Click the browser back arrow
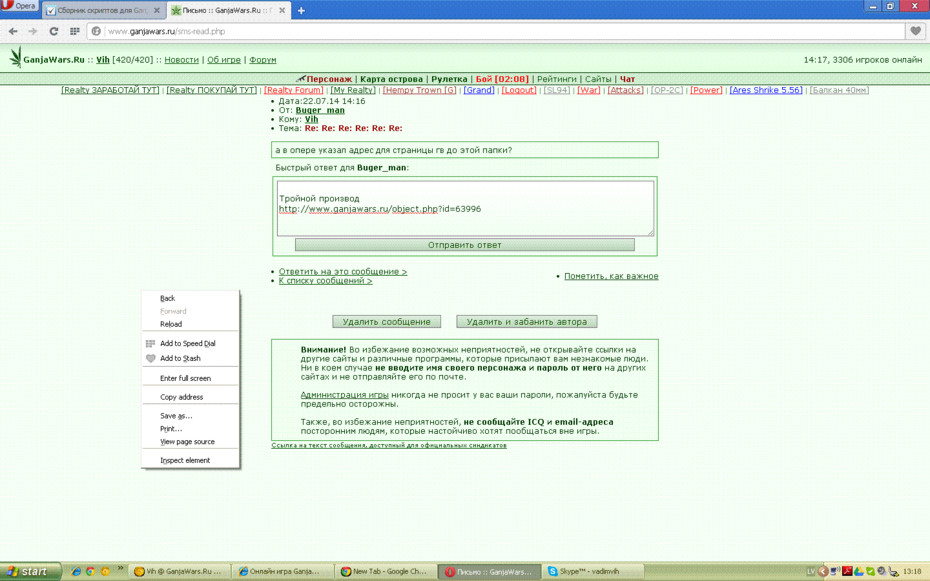930x581 pixels. (13, 31)
